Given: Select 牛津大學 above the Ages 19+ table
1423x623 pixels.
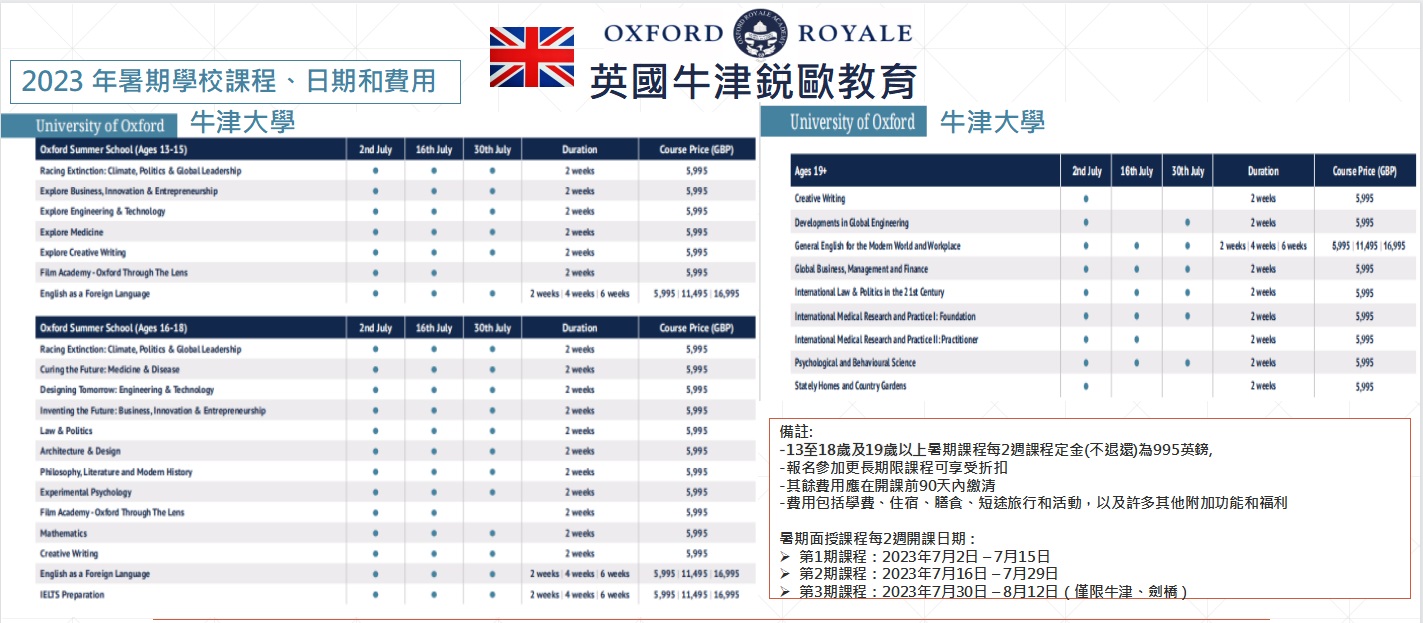Looking at the screenshot, I should click(x=992, y=122).
